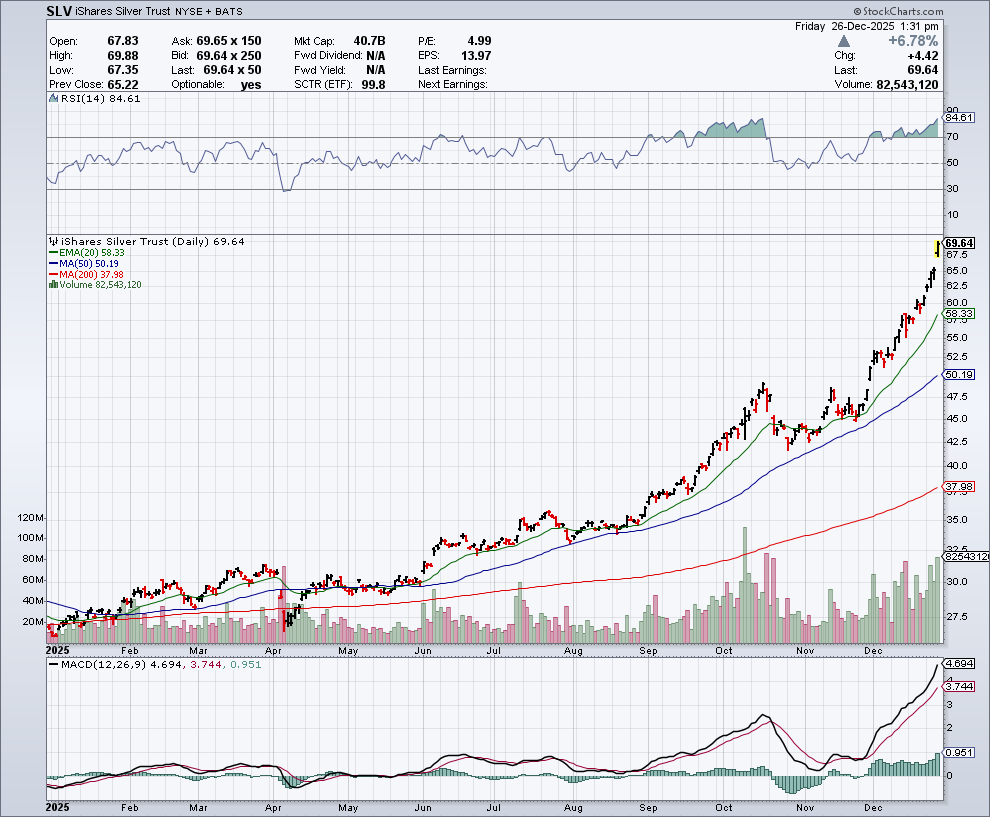Viewport: 990px width, 817px height.
Task: Click the 82543120 volume tag on the right axis
Action: pyautogui.click(x=967, y=556)
